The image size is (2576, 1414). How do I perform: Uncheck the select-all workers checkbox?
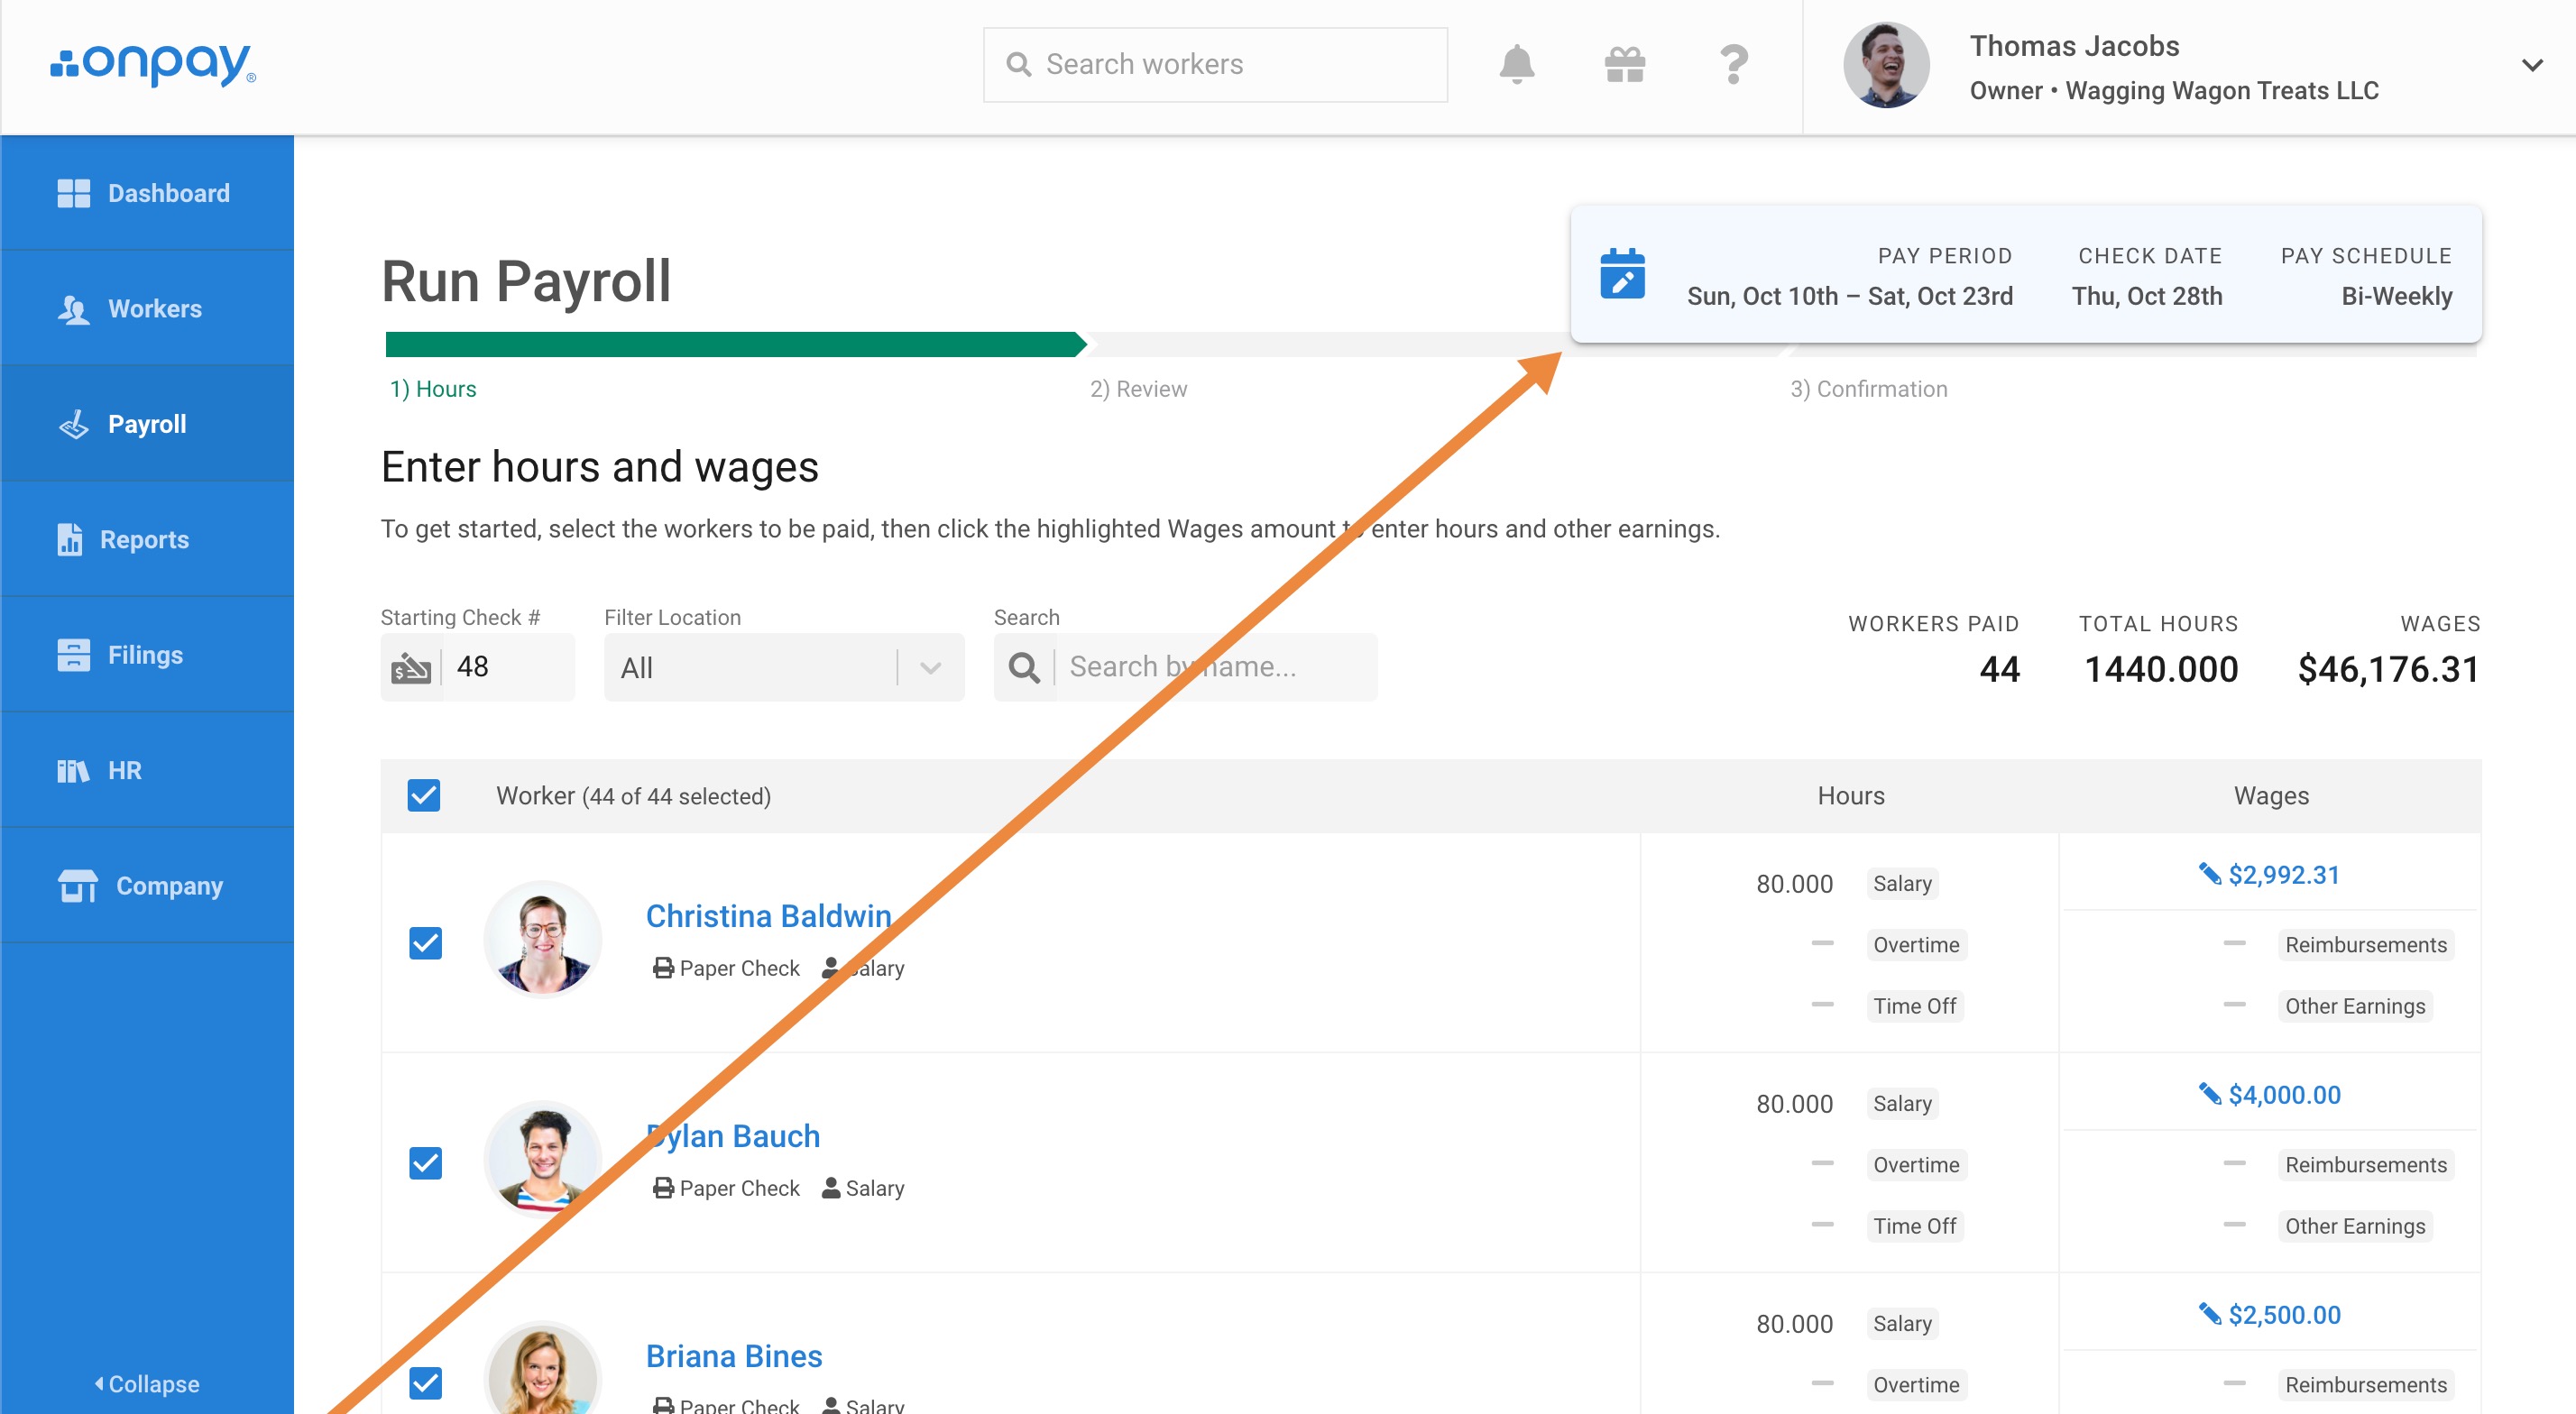click(424, 796)
